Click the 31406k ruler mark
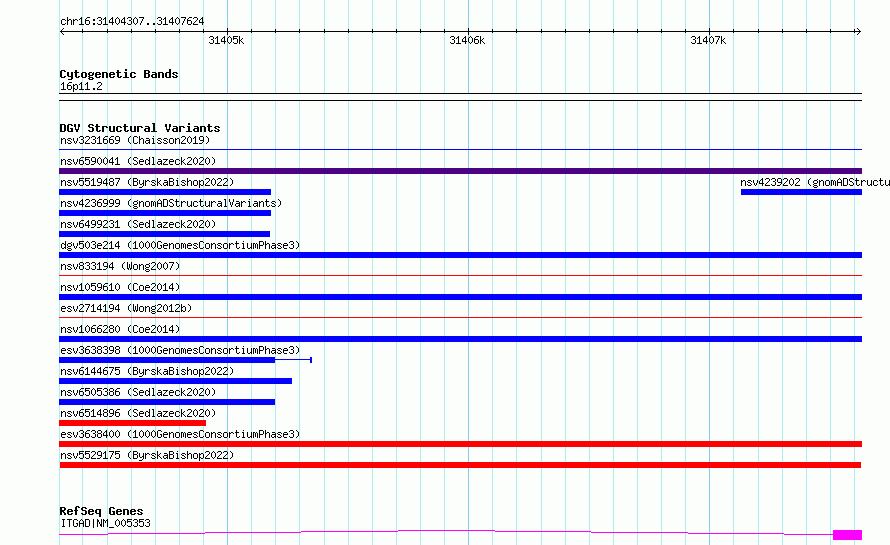The width and height of the screenshot is (890, 545). pyautogui.click(x=467, y=40)
